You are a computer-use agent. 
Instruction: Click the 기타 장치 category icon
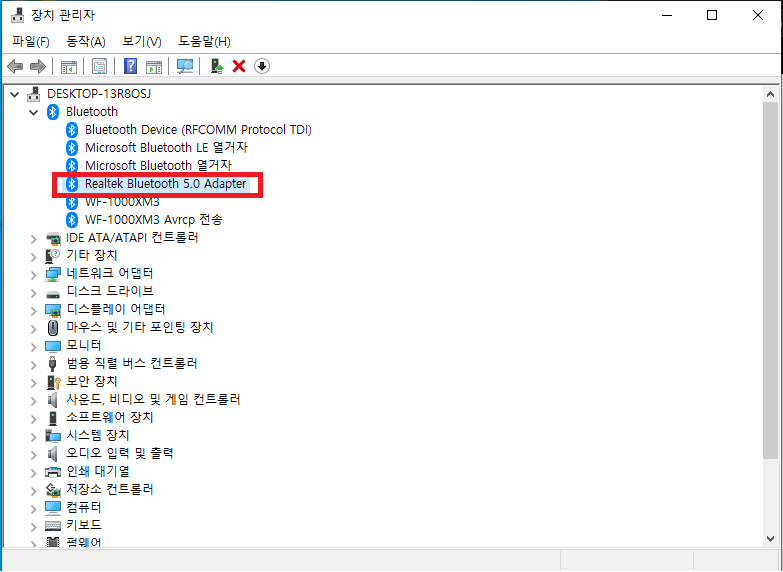click(52, 256)
